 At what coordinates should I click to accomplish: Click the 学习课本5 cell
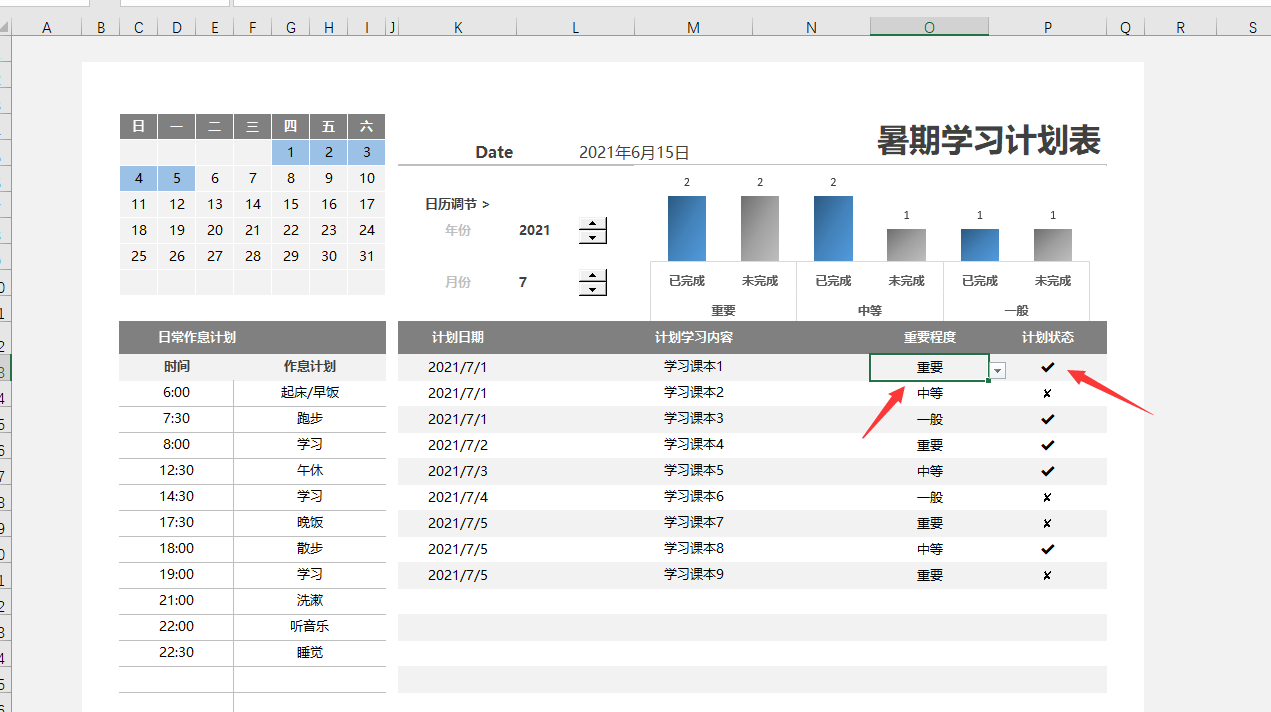pyautogui.click(x=693, y=471)
